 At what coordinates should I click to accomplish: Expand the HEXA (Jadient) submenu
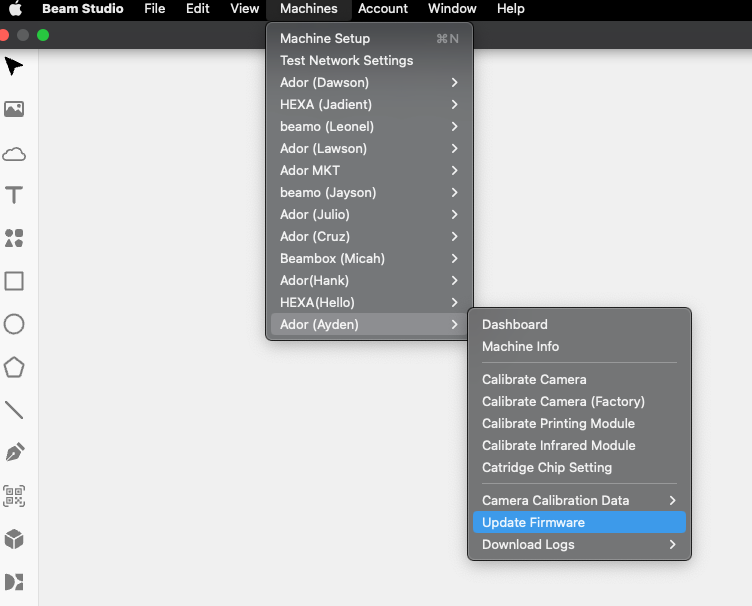click(369, 105)
